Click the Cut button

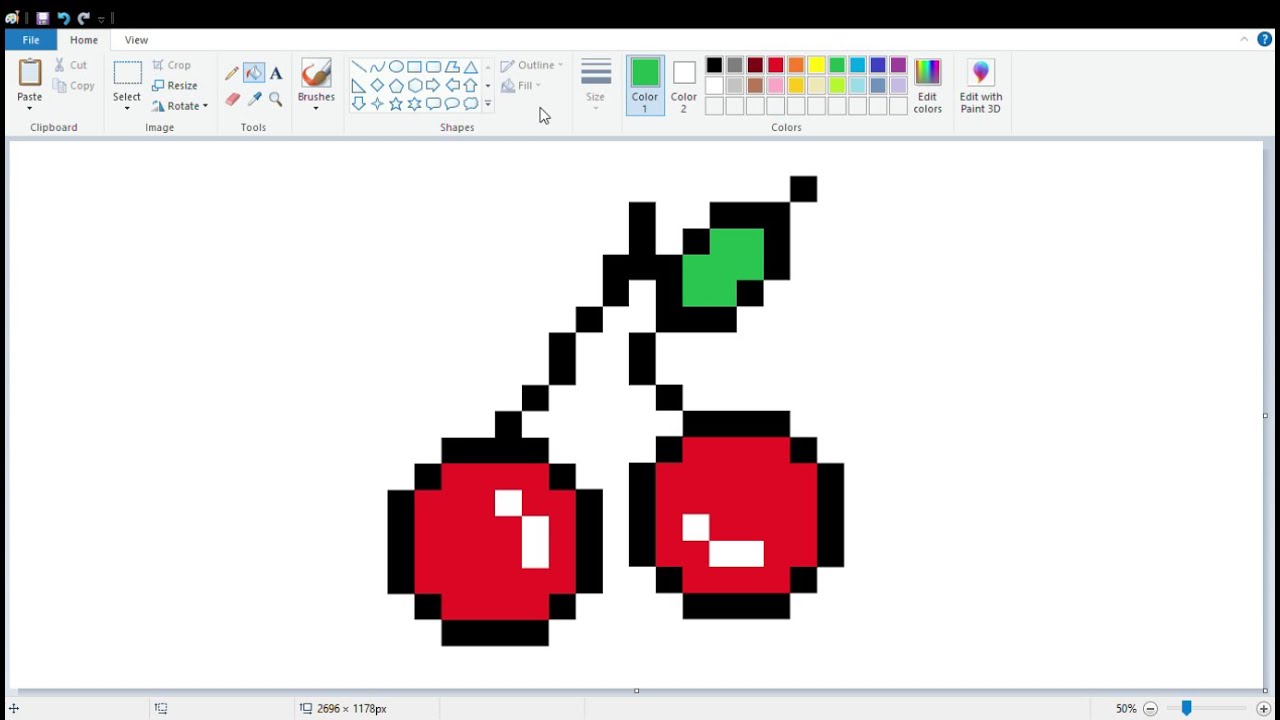click(x=71, y=65)
